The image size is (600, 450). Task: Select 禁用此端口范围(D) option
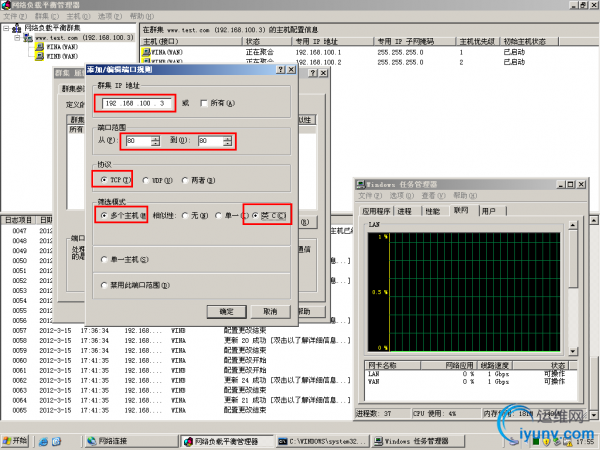click(x=104, y=285)
